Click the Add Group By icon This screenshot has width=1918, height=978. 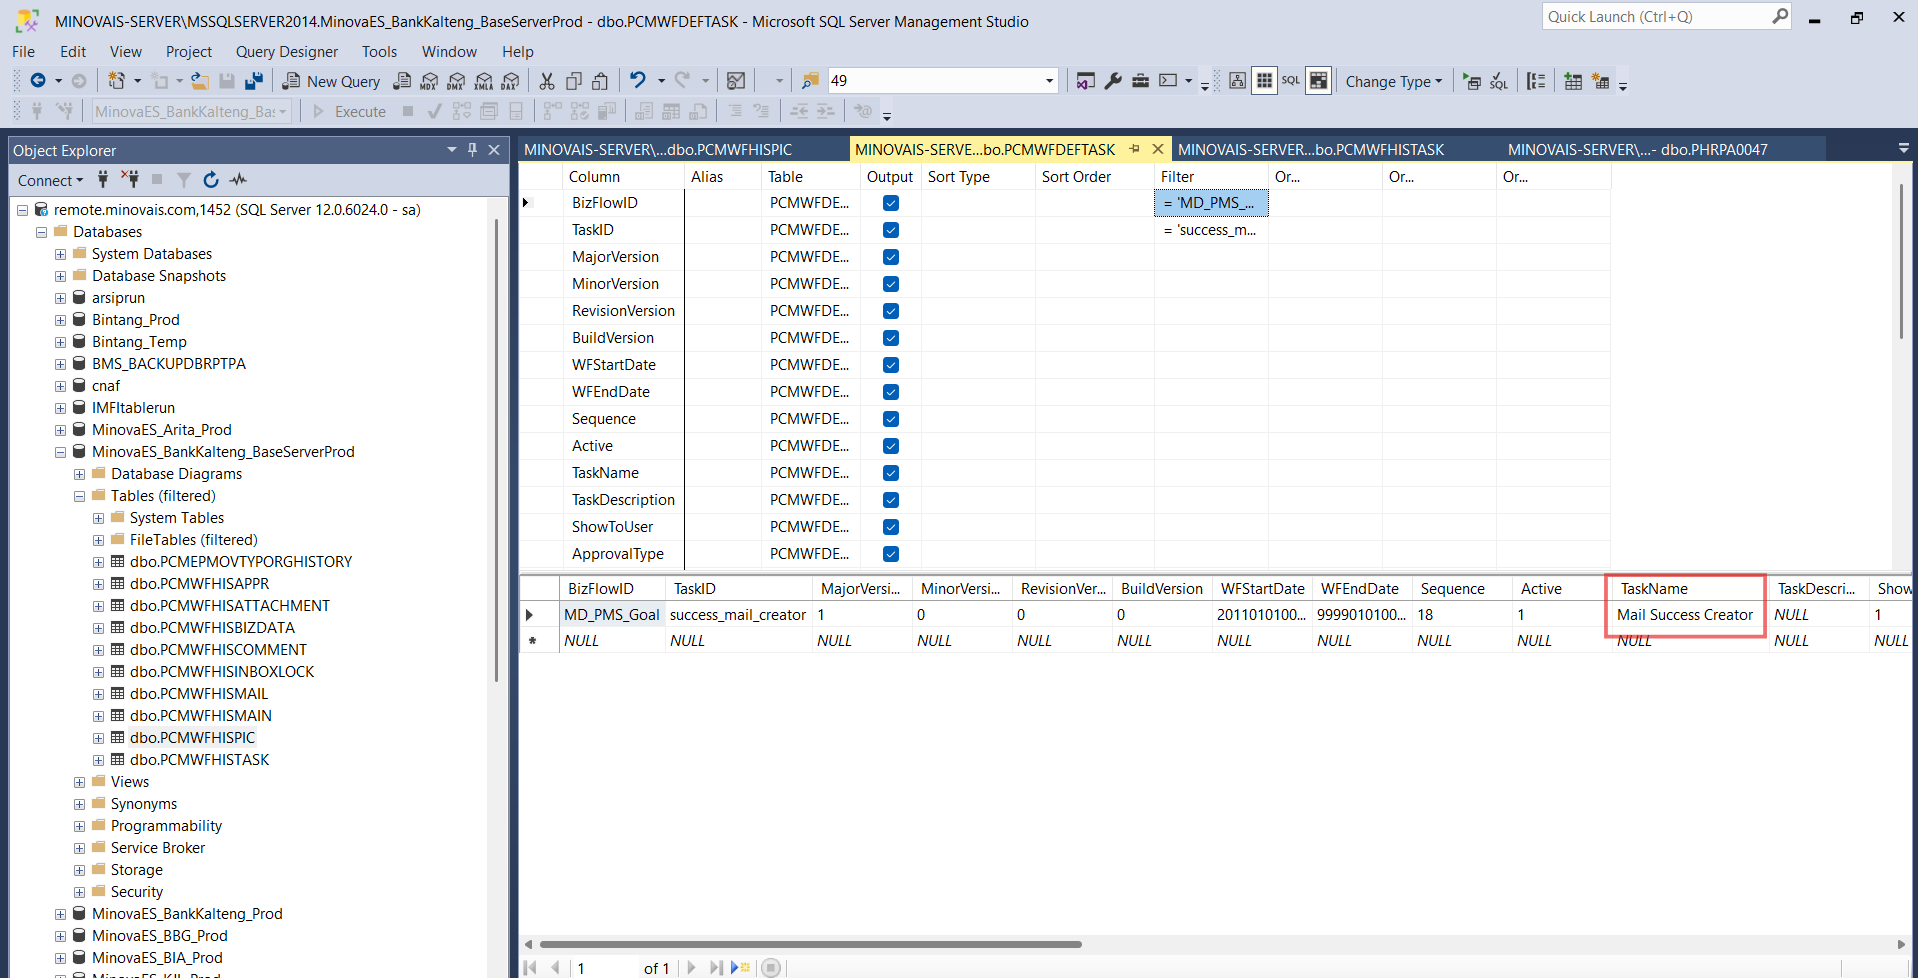(1537, 82)
